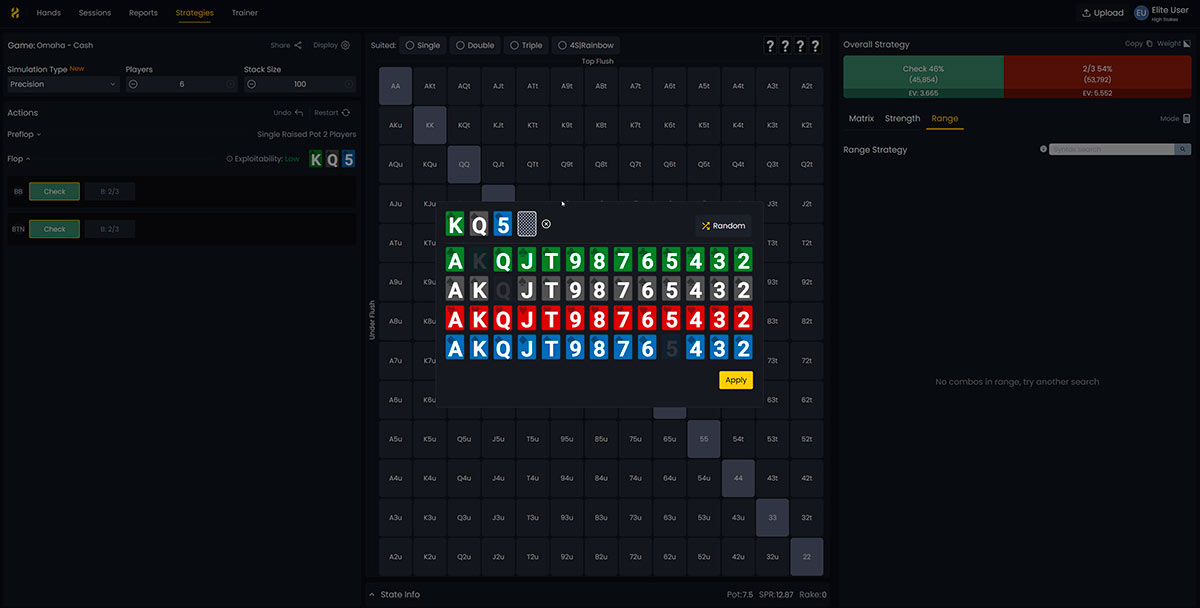The height and width of the screenshot is (608, 1200).
Task: Click the Share icon next to Game header
Action: point(298,45)
